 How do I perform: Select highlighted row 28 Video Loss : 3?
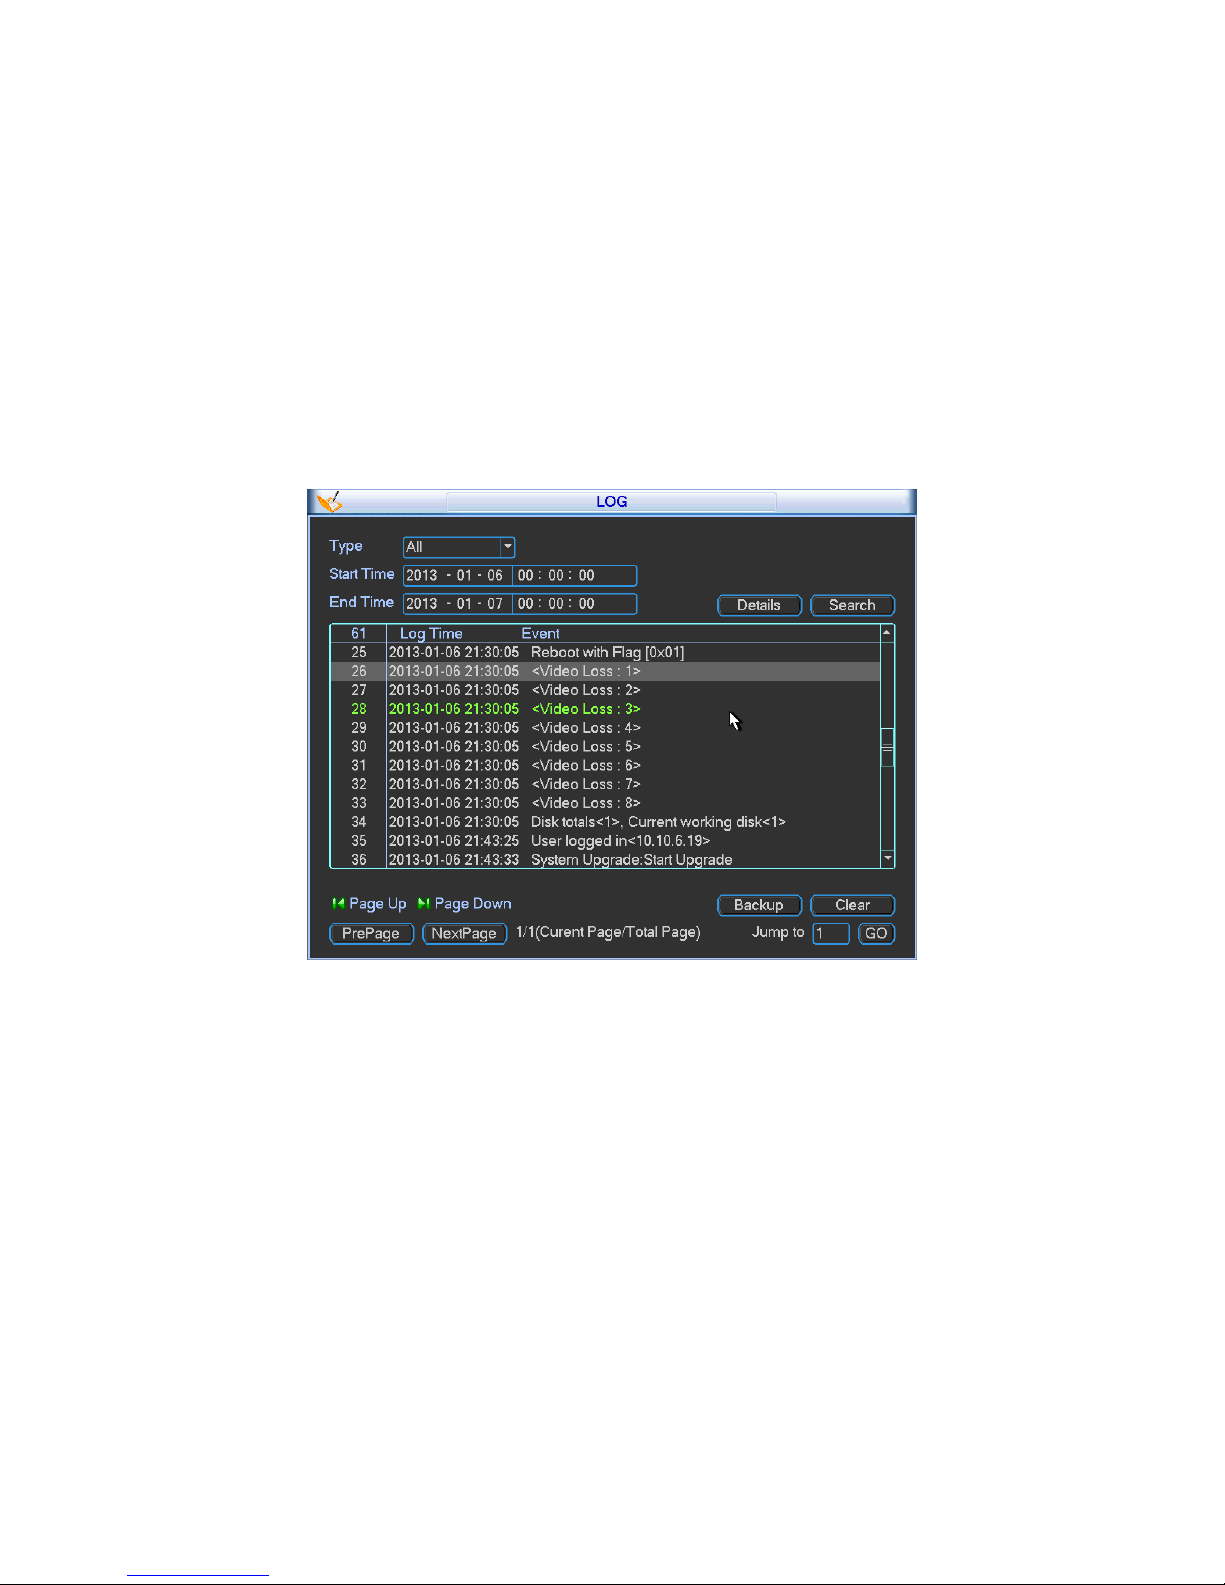click(605, 709)
